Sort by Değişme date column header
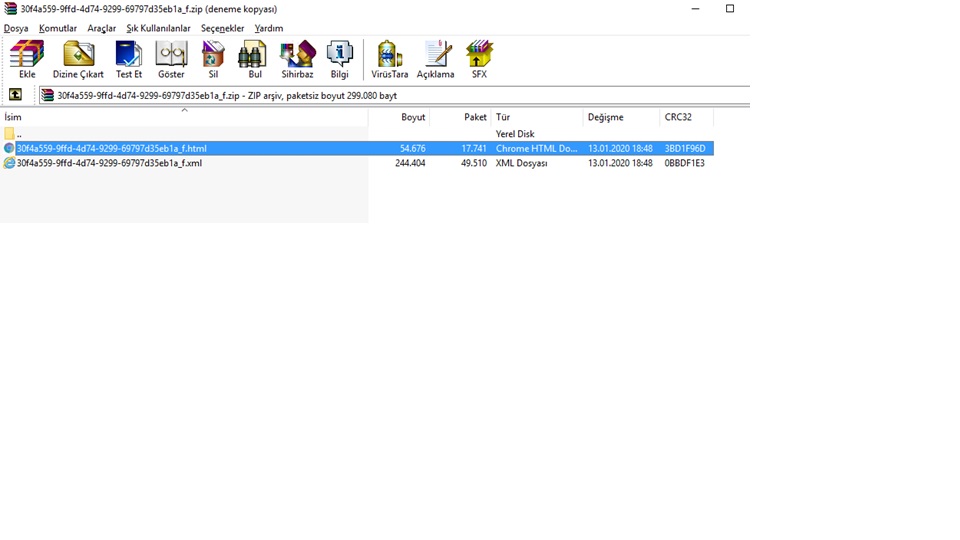The height and width of the screenshot is (540, 960). click(x=605, y=117)
